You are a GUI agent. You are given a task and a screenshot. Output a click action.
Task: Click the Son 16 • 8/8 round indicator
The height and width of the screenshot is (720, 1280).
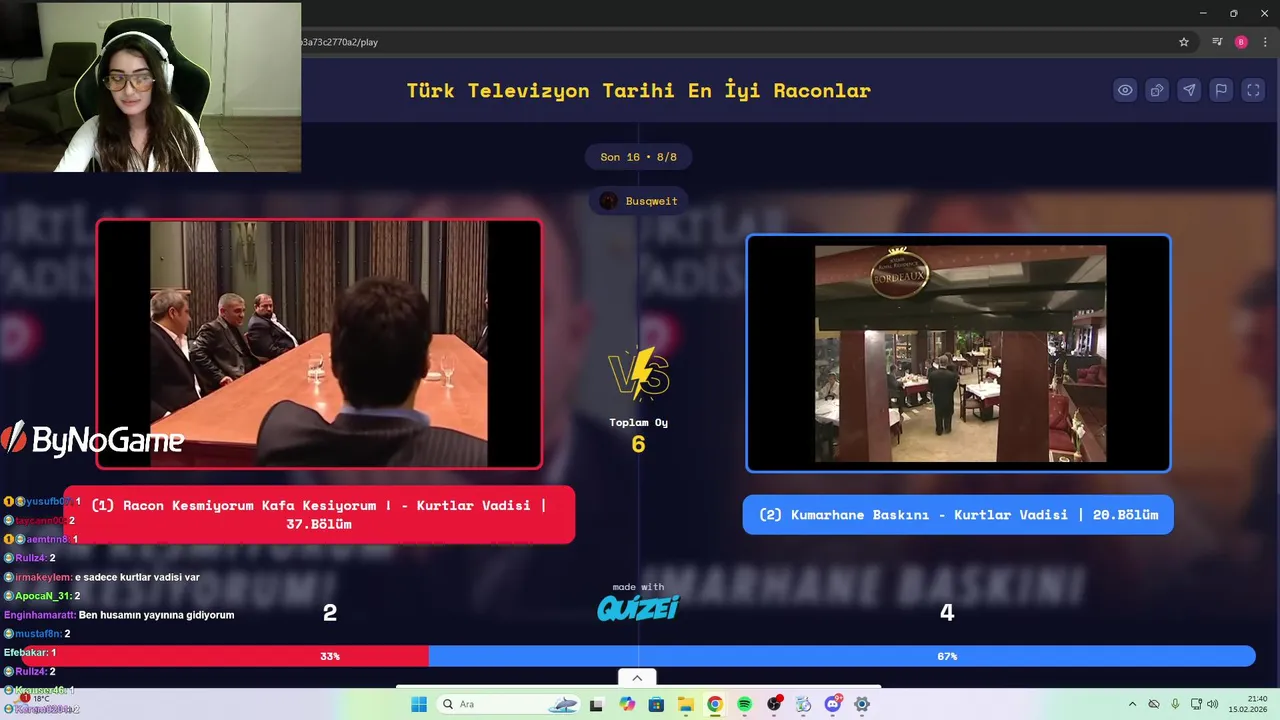(638, 157)
